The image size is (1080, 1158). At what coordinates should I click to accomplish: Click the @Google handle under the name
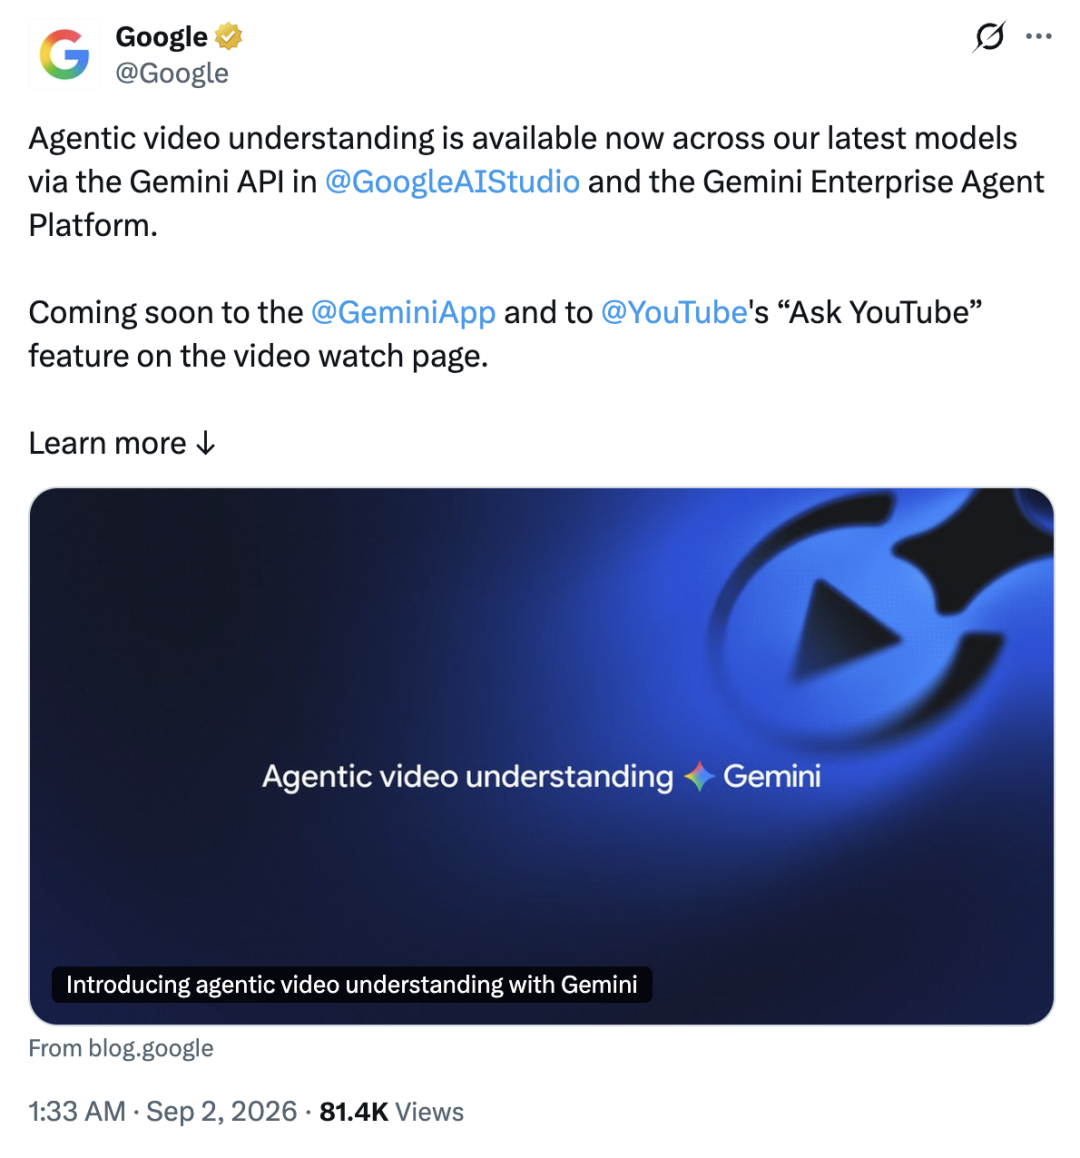[x=172, y=73]
